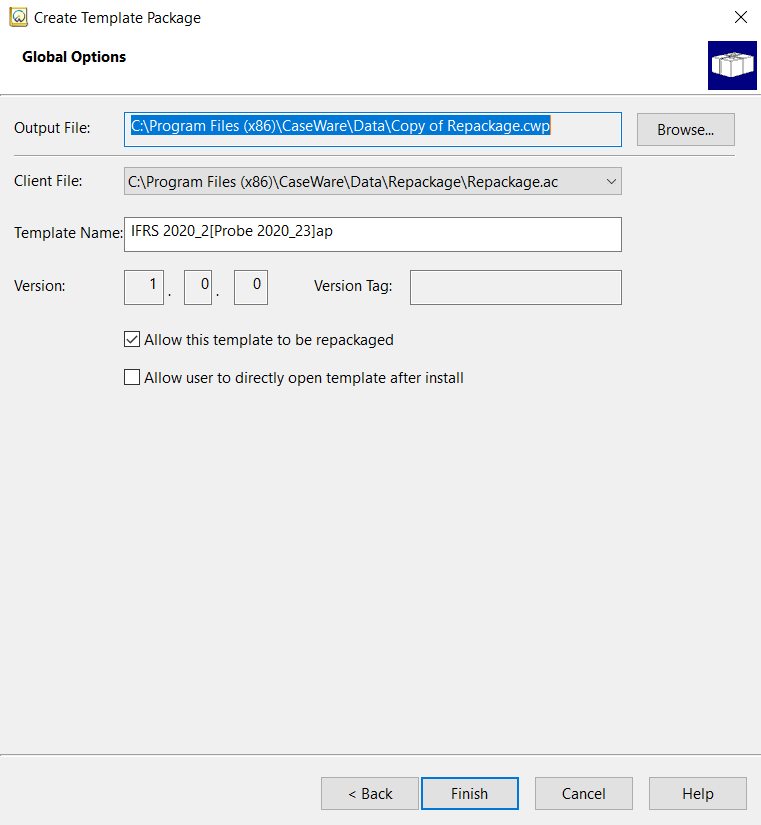The width and height of the screenshot is (761, 825).
Task: Go back with the < Back button
Action: tap(370, 793)
